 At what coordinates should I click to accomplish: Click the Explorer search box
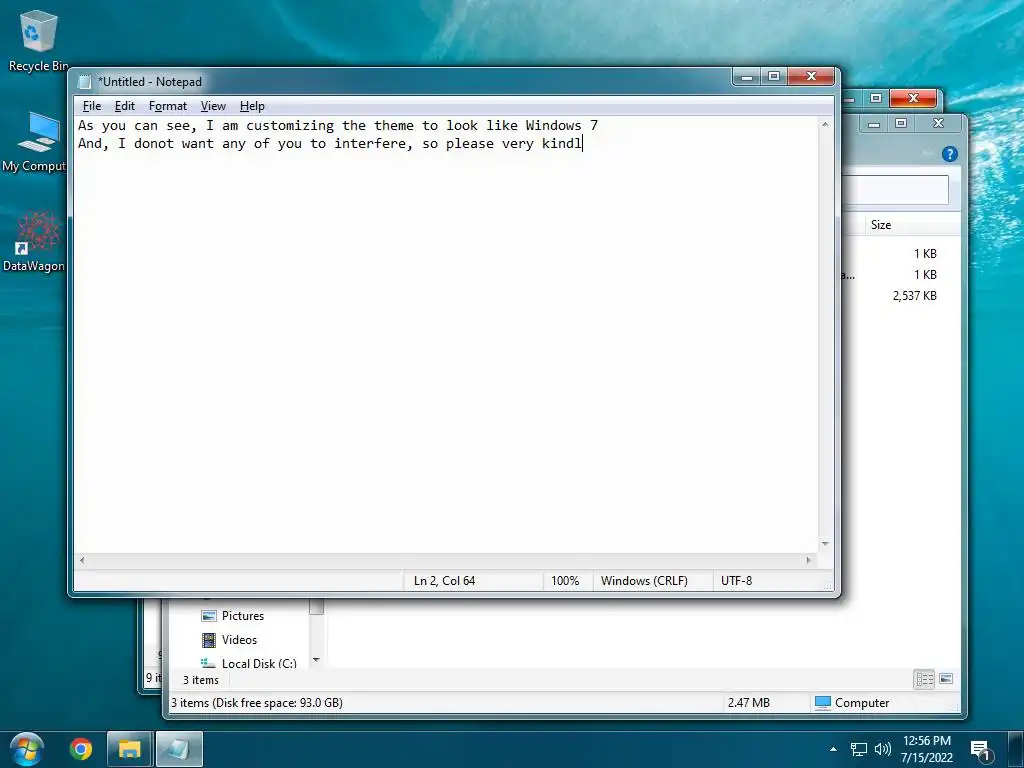(895, 190)
